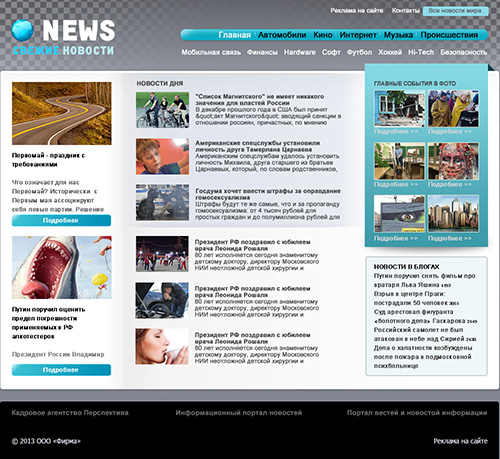Open the ice rink night thumbnail
The height and width of the screenshot is (459, 500).
162,254
